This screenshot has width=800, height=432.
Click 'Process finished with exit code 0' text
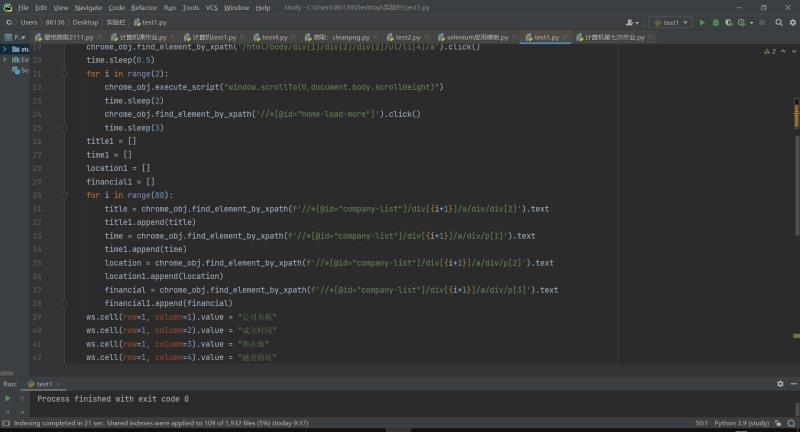coord(113,399)
